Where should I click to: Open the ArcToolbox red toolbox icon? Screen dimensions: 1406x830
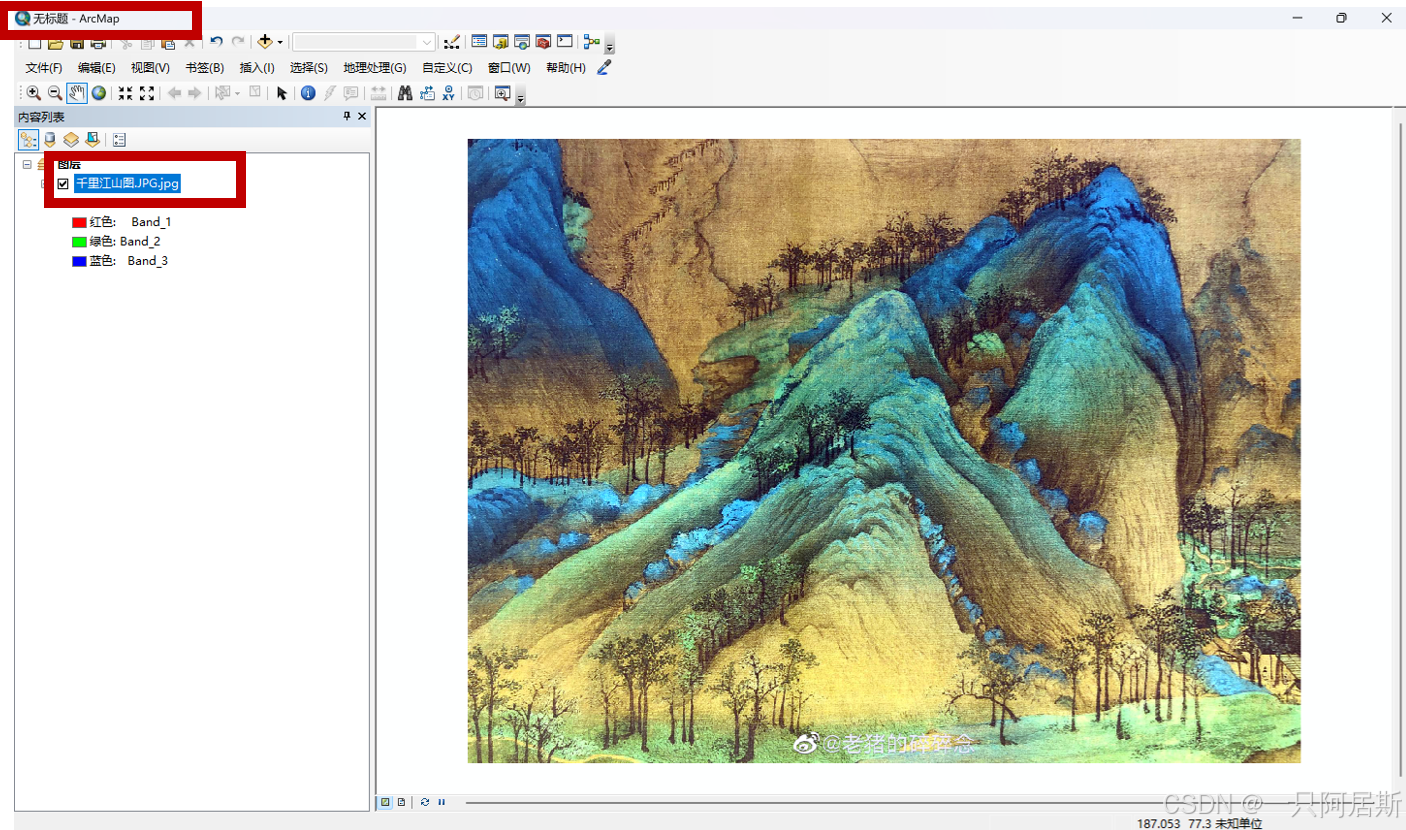(x=543, y=42)
